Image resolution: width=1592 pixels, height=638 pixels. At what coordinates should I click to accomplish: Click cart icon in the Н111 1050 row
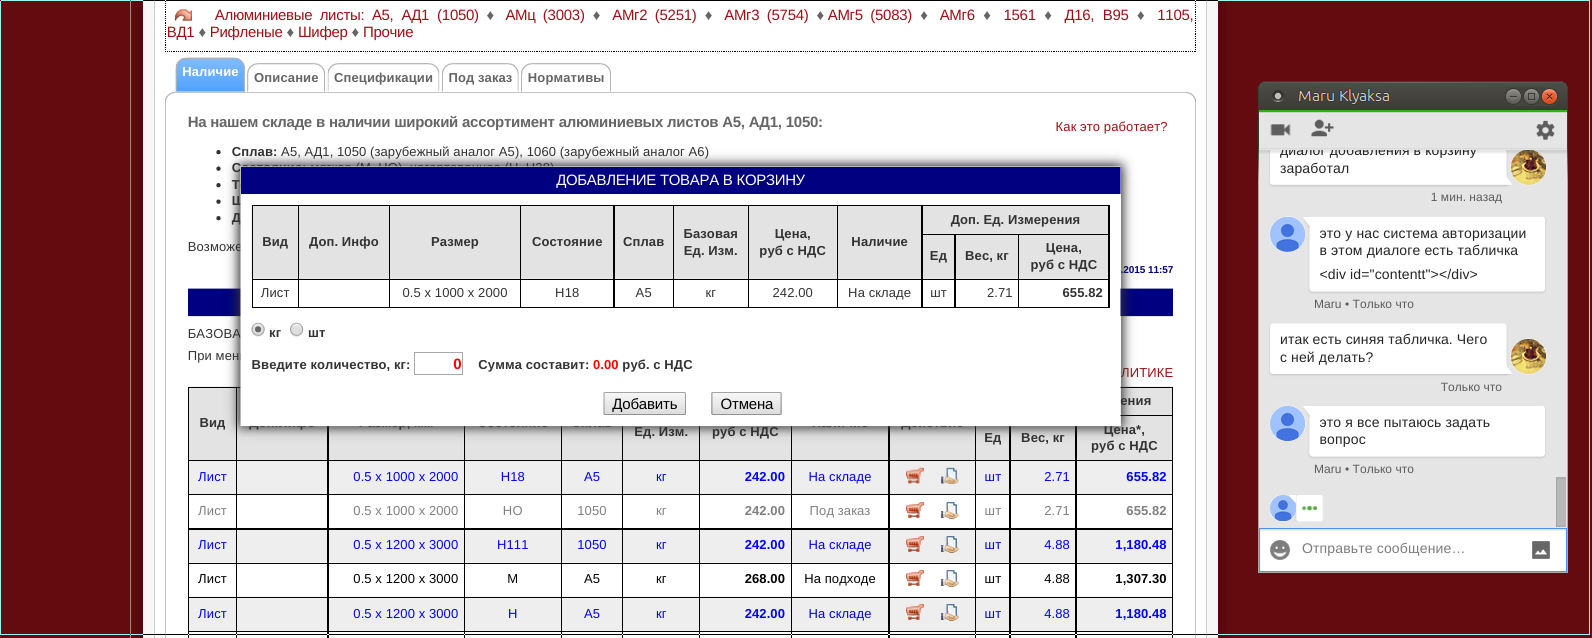[x=914, y=545]
